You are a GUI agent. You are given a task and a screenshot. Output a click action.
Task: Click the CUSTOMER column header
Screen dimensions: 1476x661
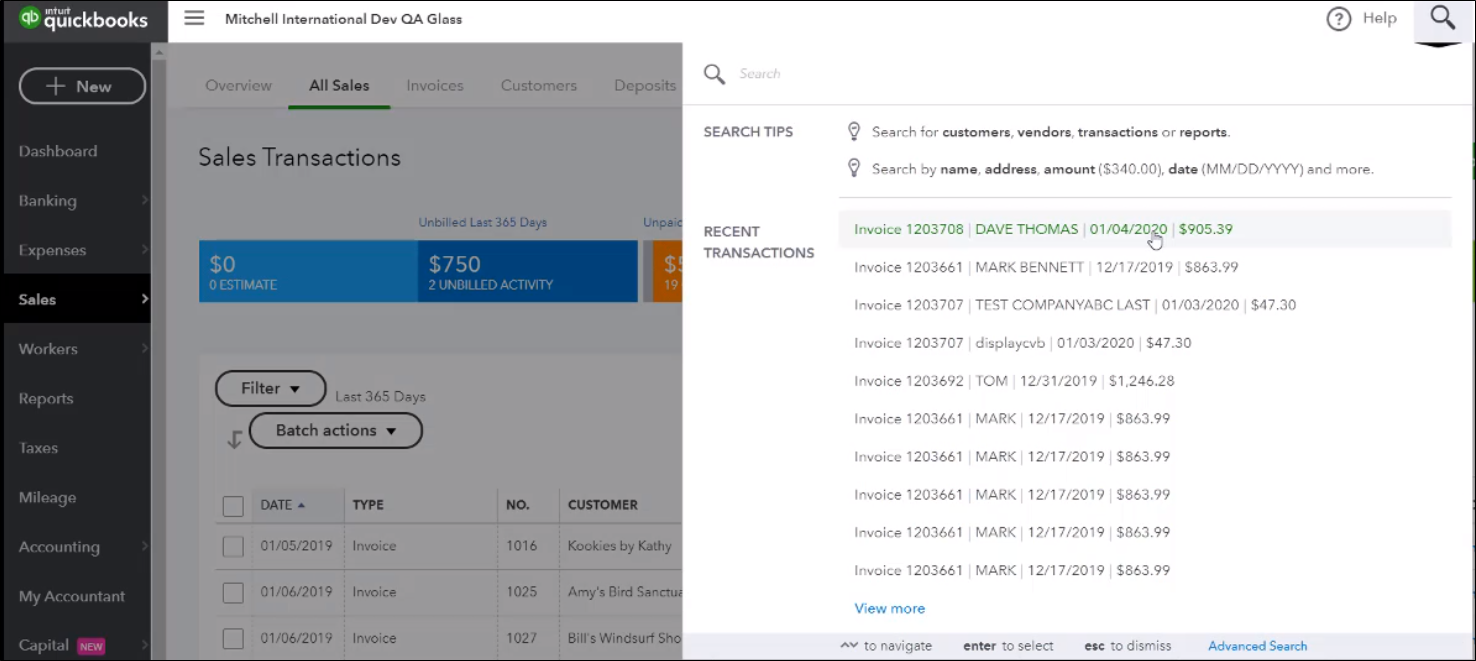coord(603,505)
